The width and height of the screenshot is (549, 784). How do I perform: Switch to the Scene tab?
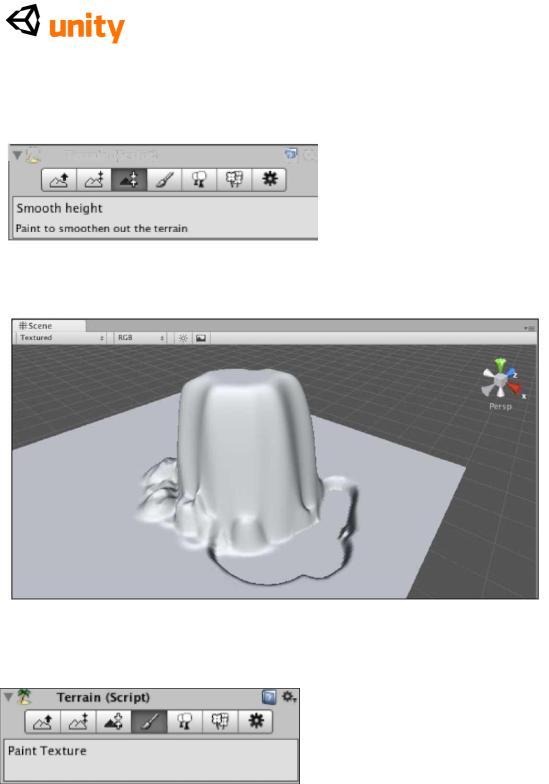pos(49,326)
